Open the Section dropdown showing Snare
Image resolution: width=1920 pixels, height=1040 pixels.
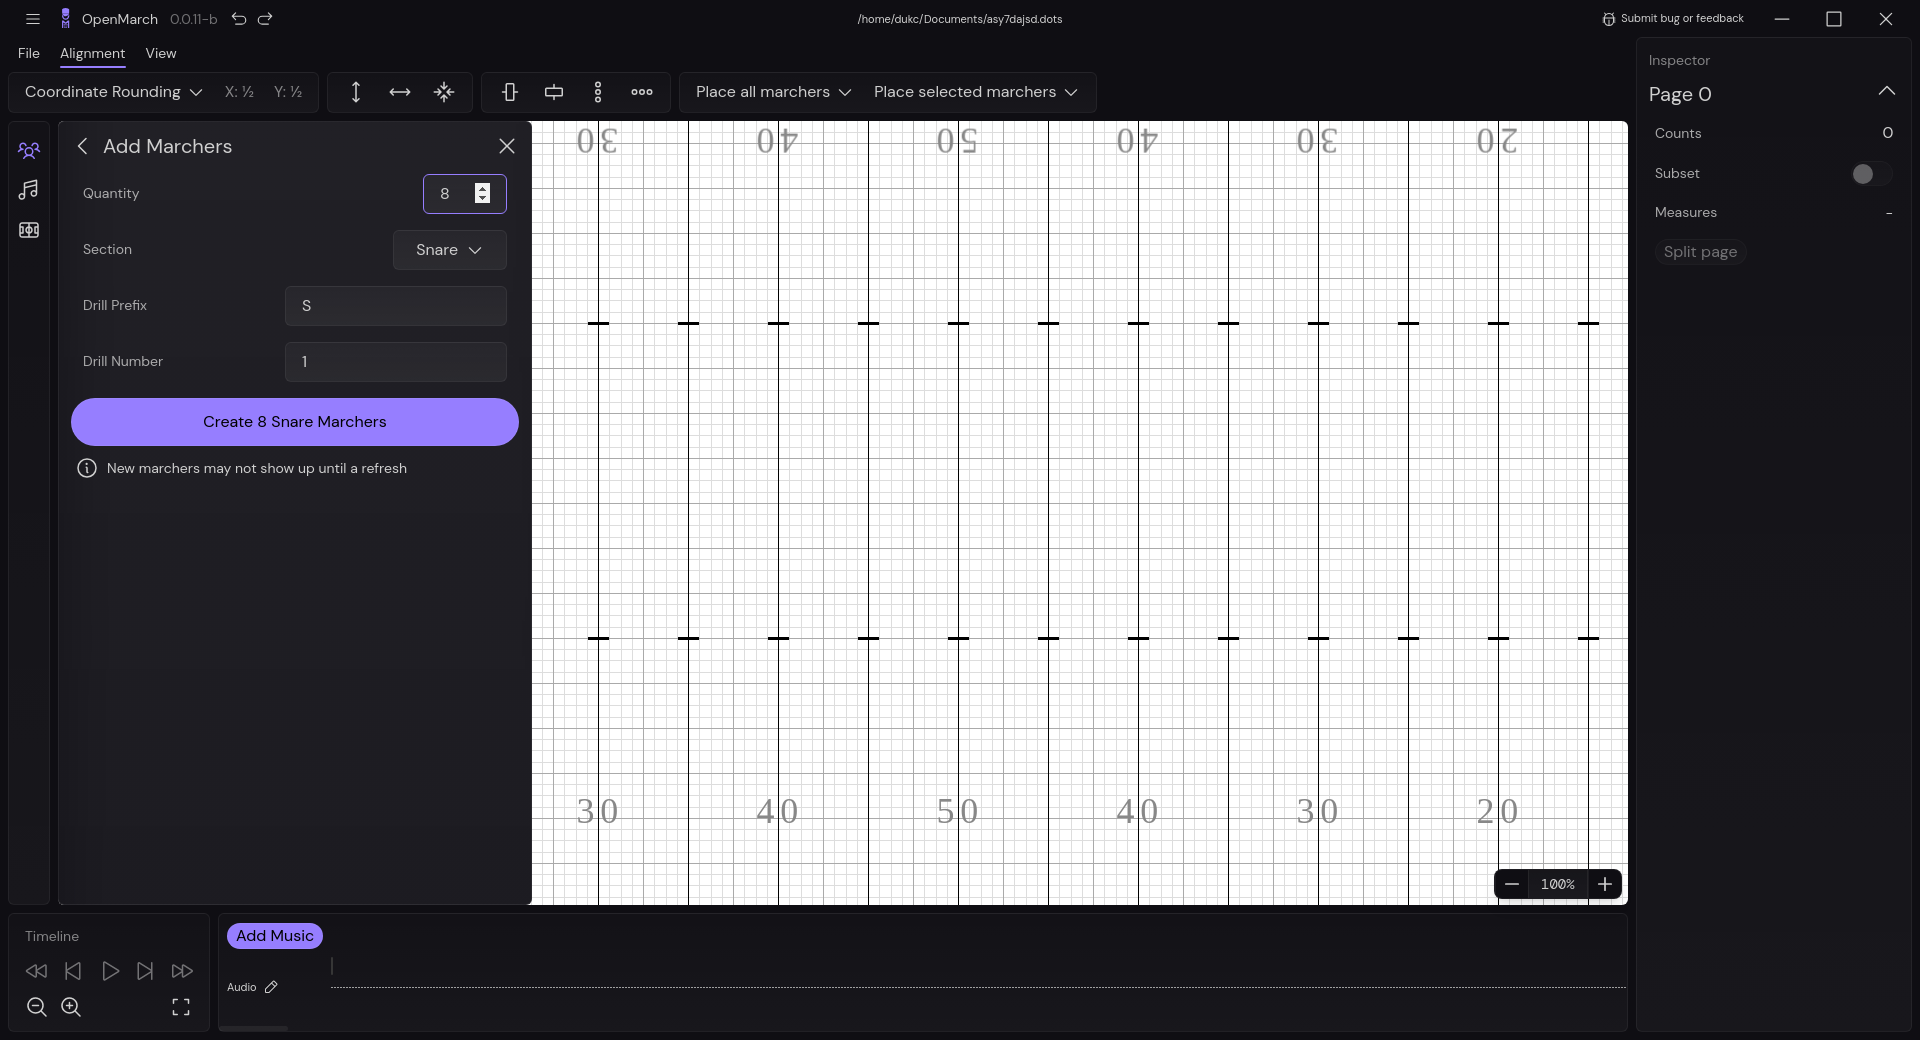point(448,250)
